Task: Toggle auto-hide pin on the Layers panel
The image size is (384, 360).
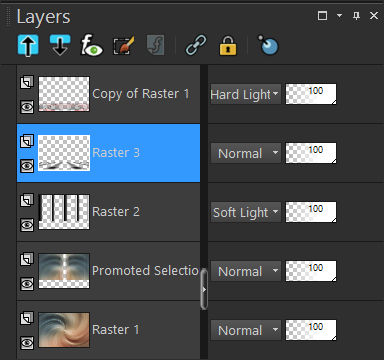Action: (x=356, y=16)
